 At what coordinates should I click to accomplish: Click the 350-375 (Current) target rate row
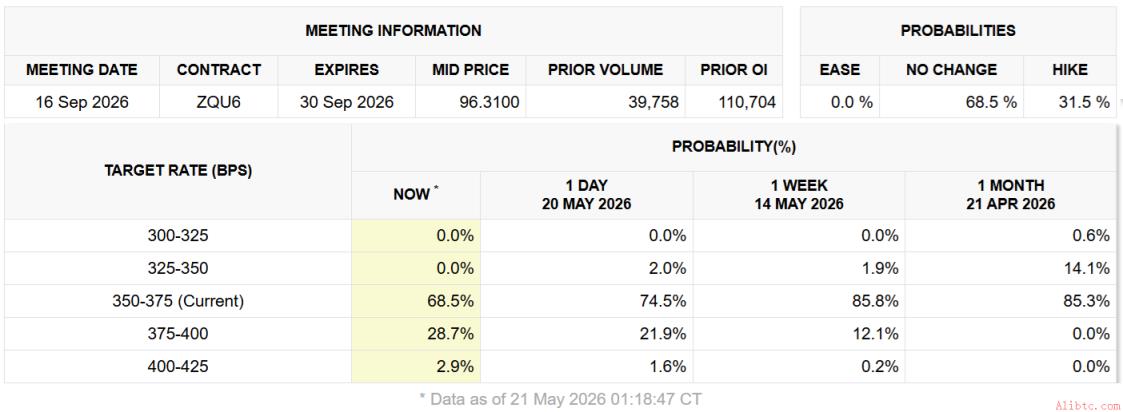pos(562,301)
